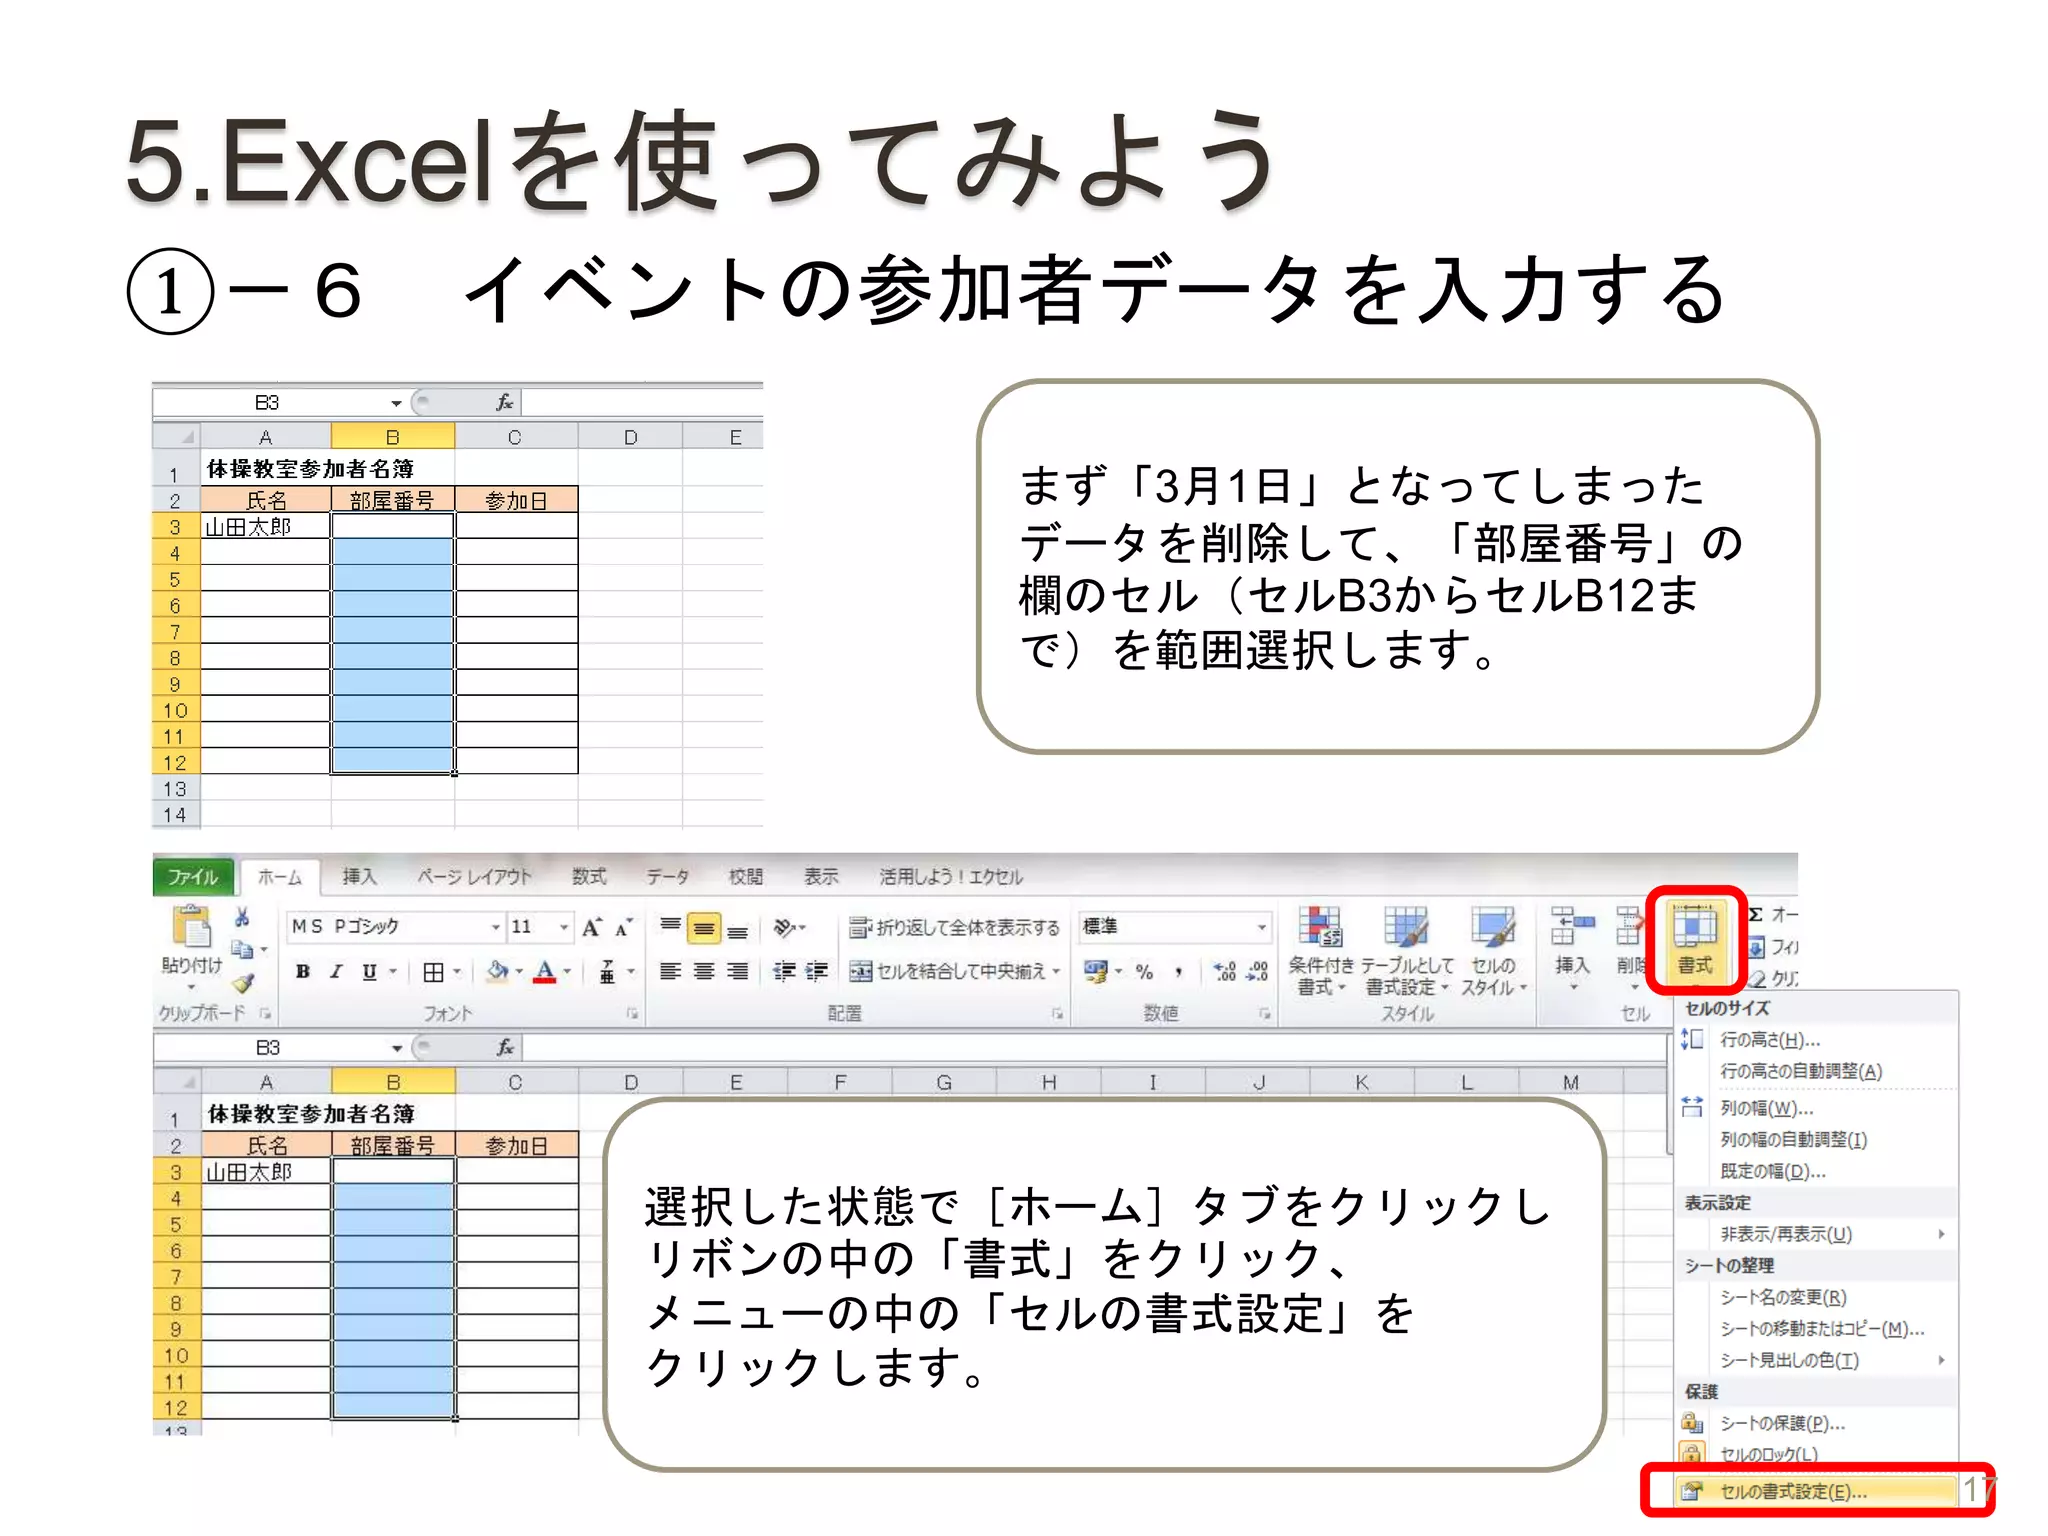Switch to the 数式 tab
The image size is (2048, 1536).
coord(589,877)
